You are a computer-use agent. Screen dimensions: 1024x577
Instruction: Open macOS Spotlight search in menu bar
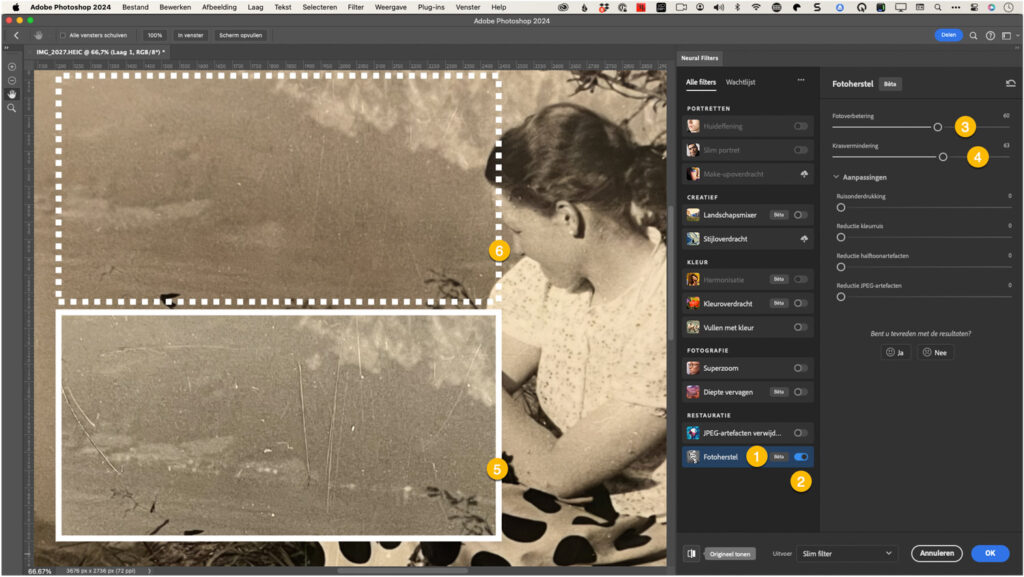tap(937, 7)
